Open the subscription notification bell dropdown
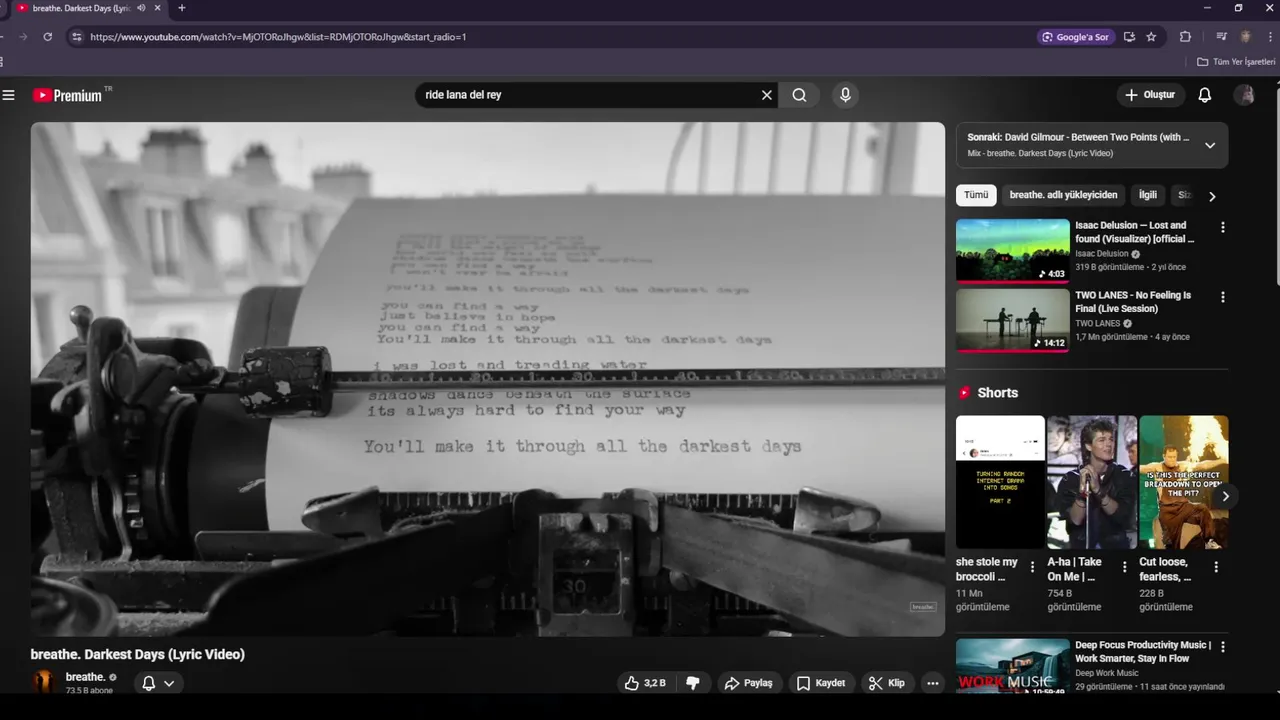The width and height of the screenshot is (1280, 720). click(x=158, y=683)
